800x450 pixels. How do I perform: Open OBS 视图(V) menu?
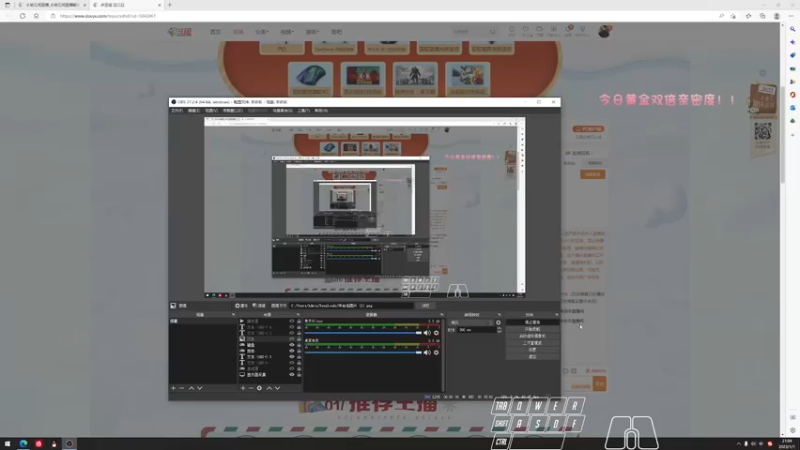pos(211,110)
